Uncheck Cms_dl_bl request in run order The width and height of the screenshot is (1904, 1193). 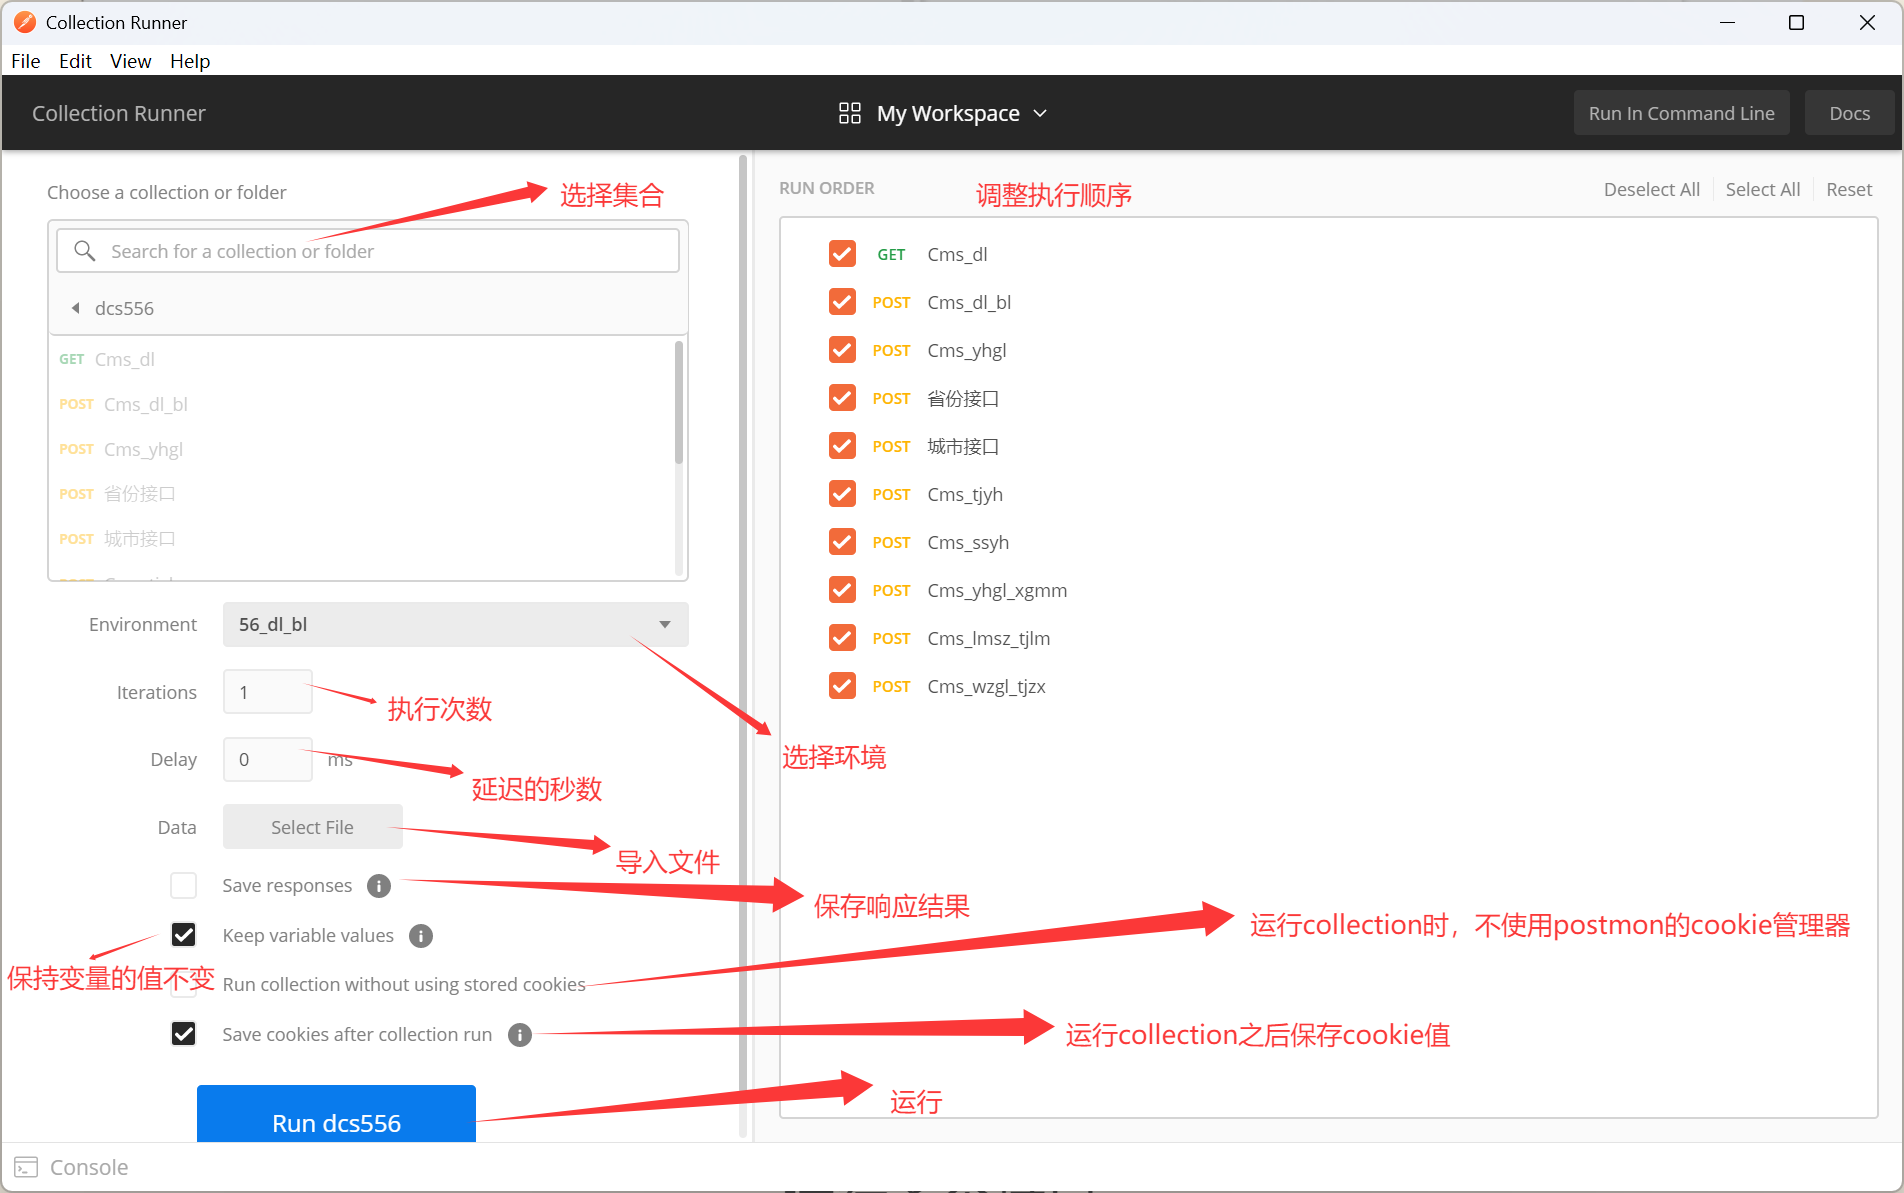click(842, 302)
